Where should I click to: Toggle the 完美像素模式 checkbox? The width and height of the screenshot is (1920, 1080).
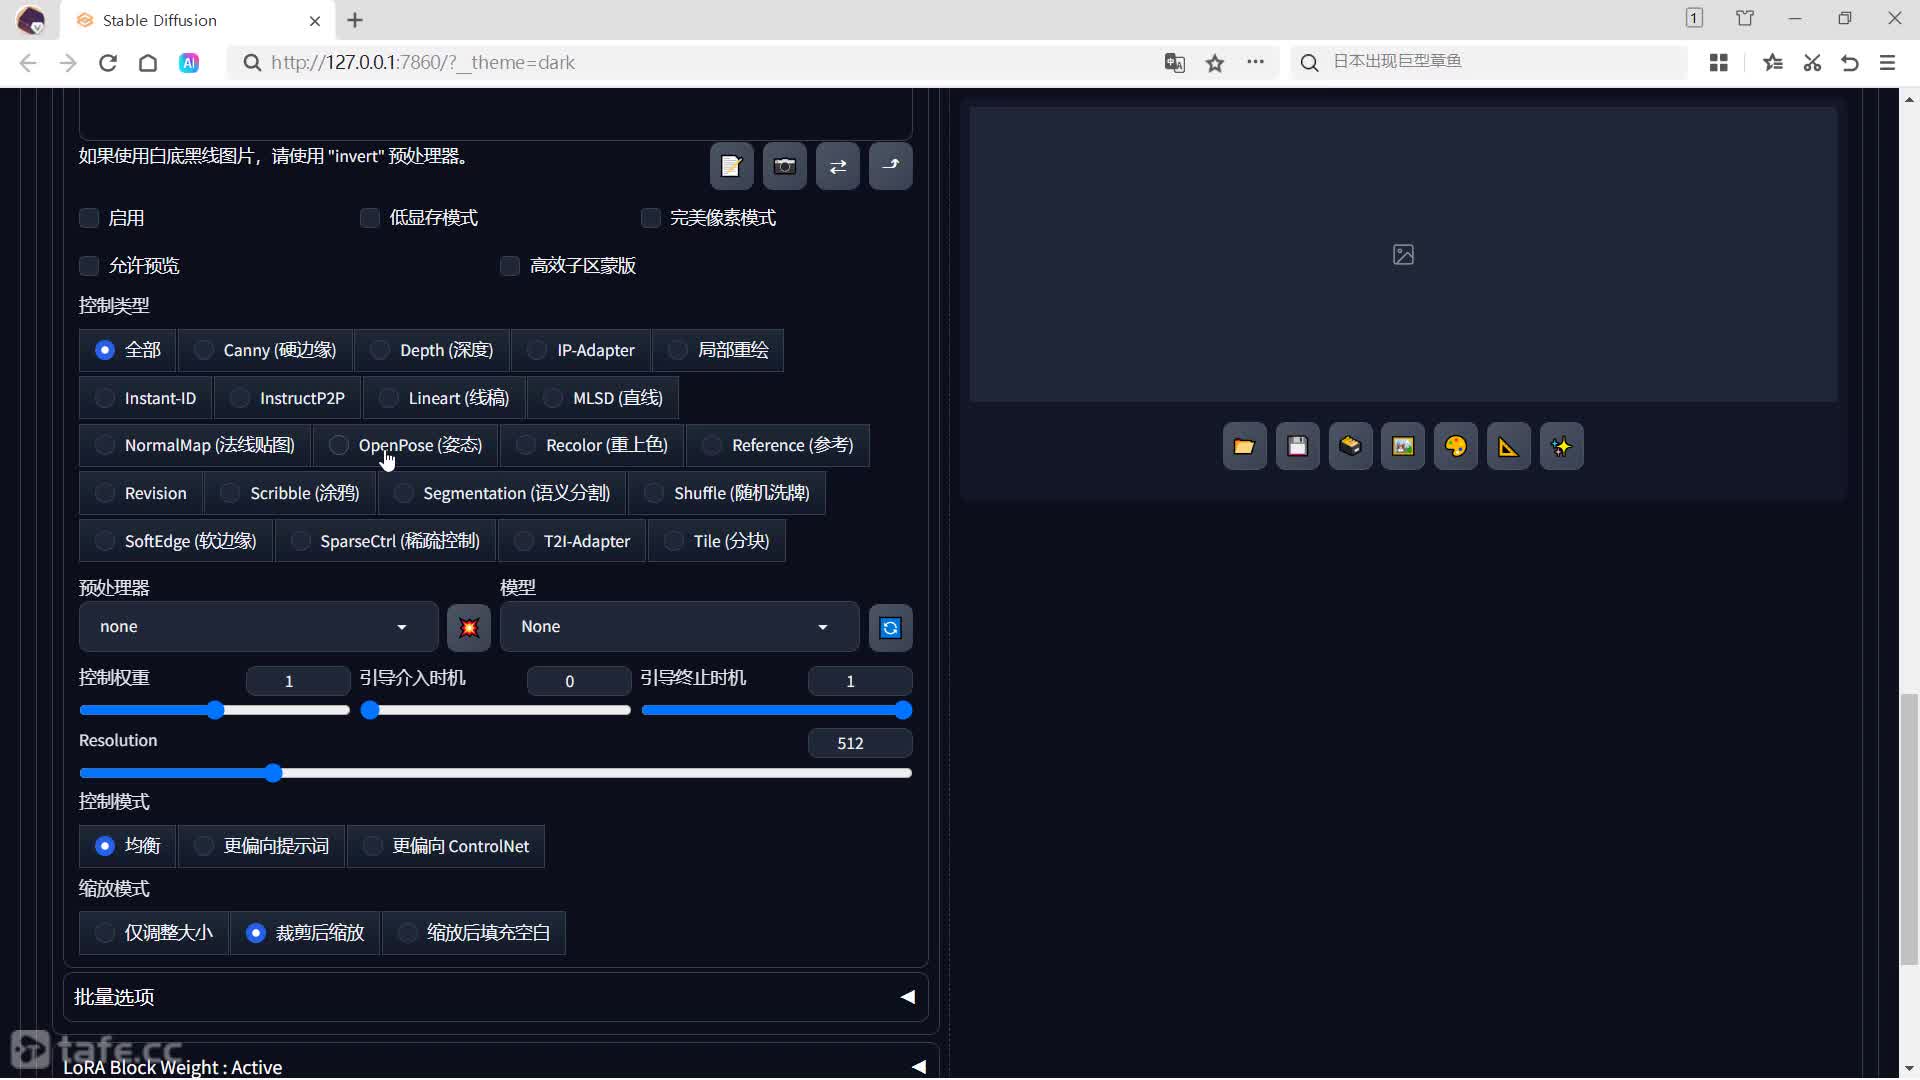coord(651,218)
